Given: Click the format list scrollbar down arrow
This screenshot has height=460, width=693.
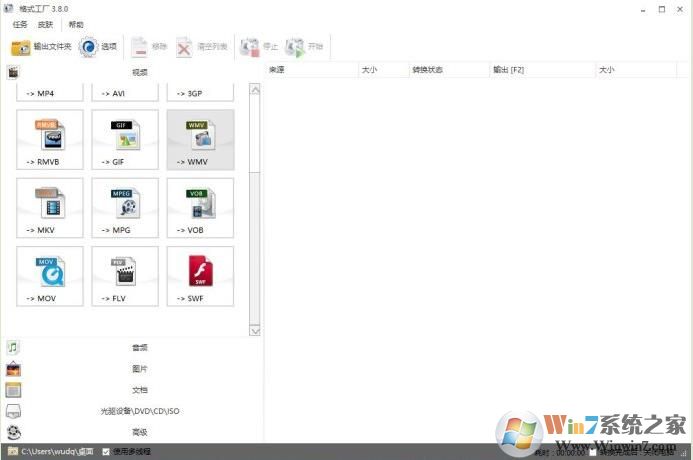Looking at the screenshot, I should [x=254, y=330].
